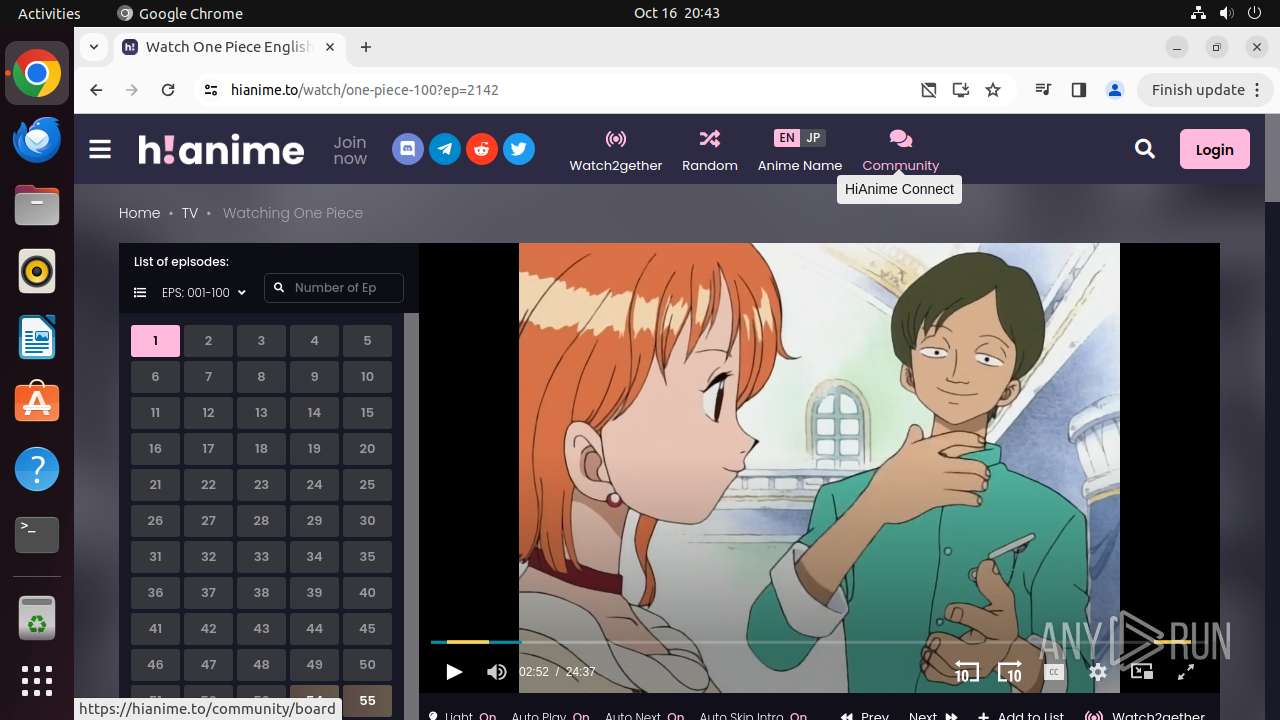Click the hianime logo
1280x720 pixels.
tap(221, 150)
